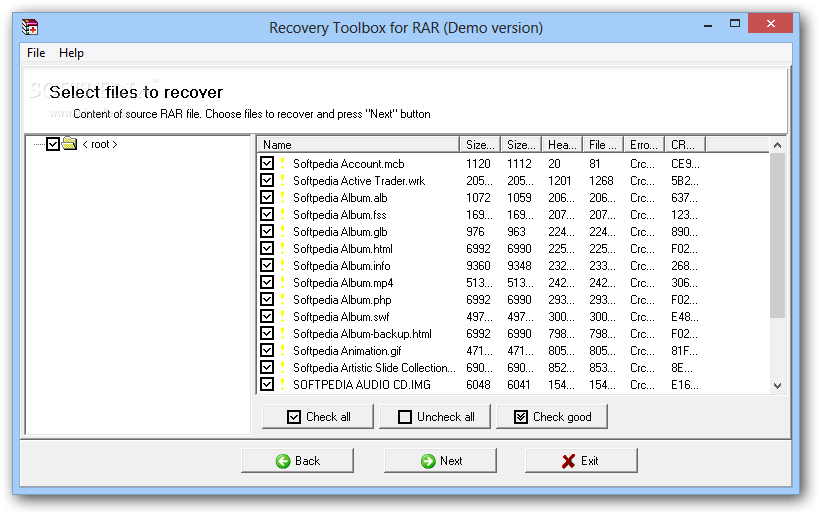Select the Softpedia Album-backup.html file name

coord(362,334)
